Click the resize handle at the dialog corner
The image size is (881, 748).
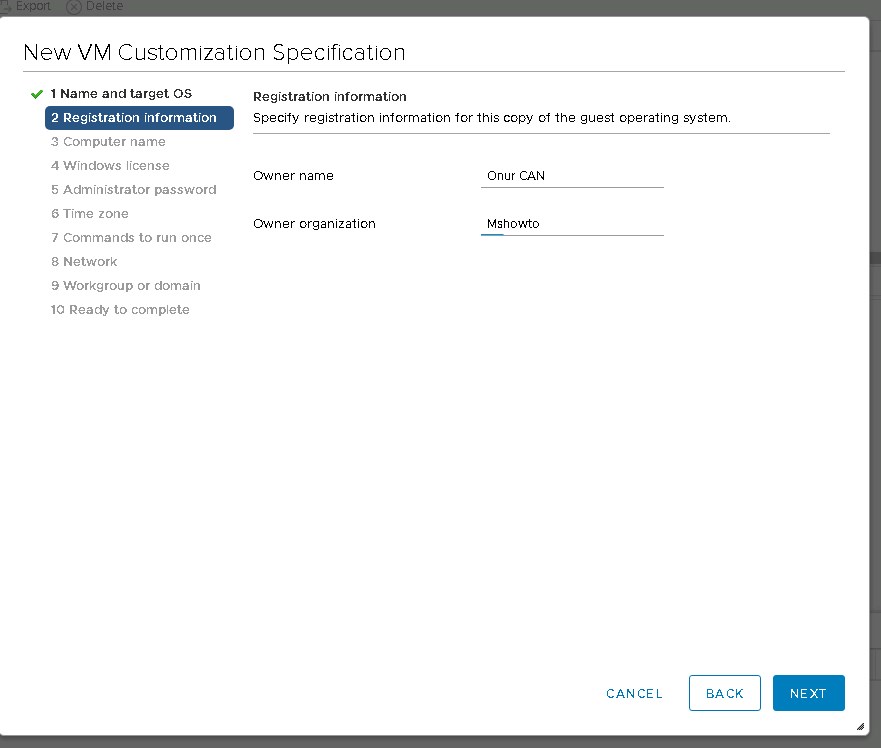point(860,727)
